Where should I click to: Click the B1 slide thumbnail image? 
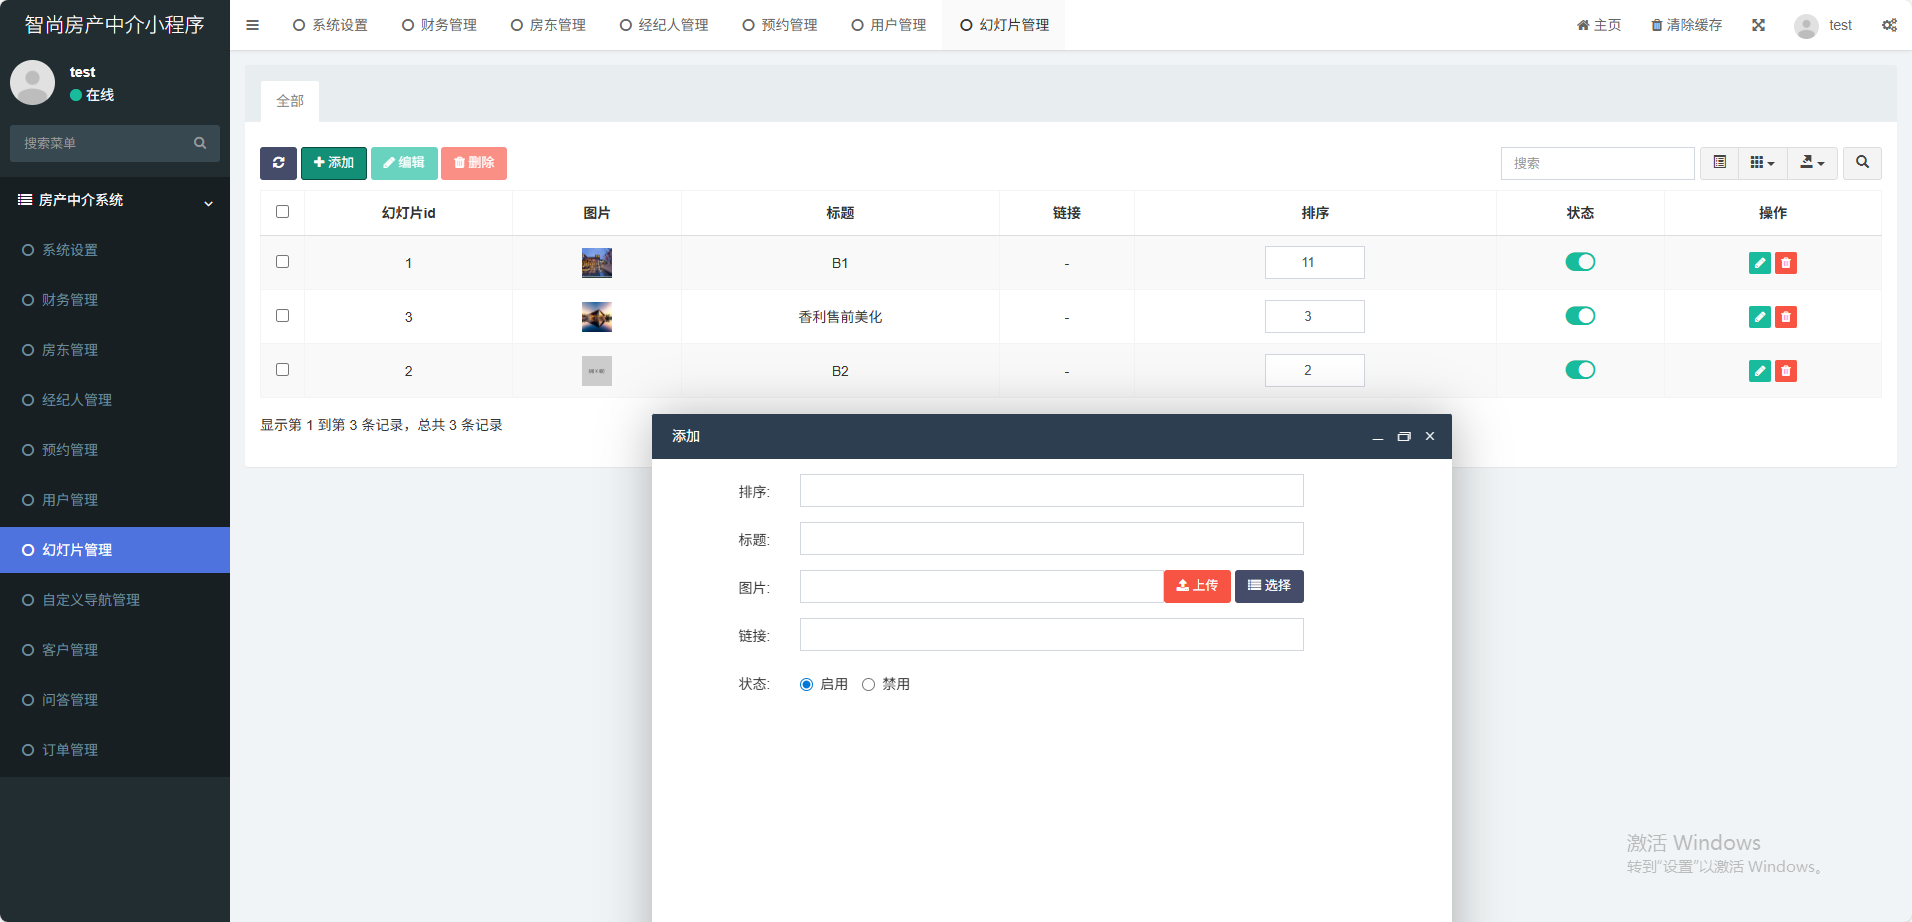tap(597, 263)
